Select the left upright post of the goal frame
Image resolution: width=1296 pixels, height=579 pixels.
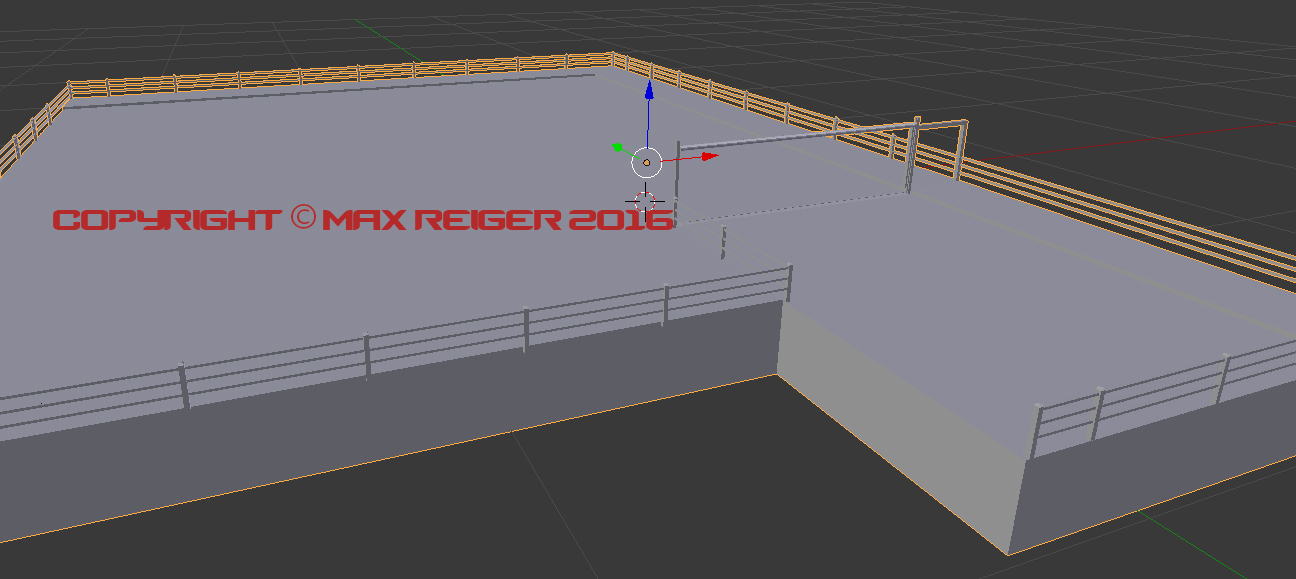[x=678, y=180]
